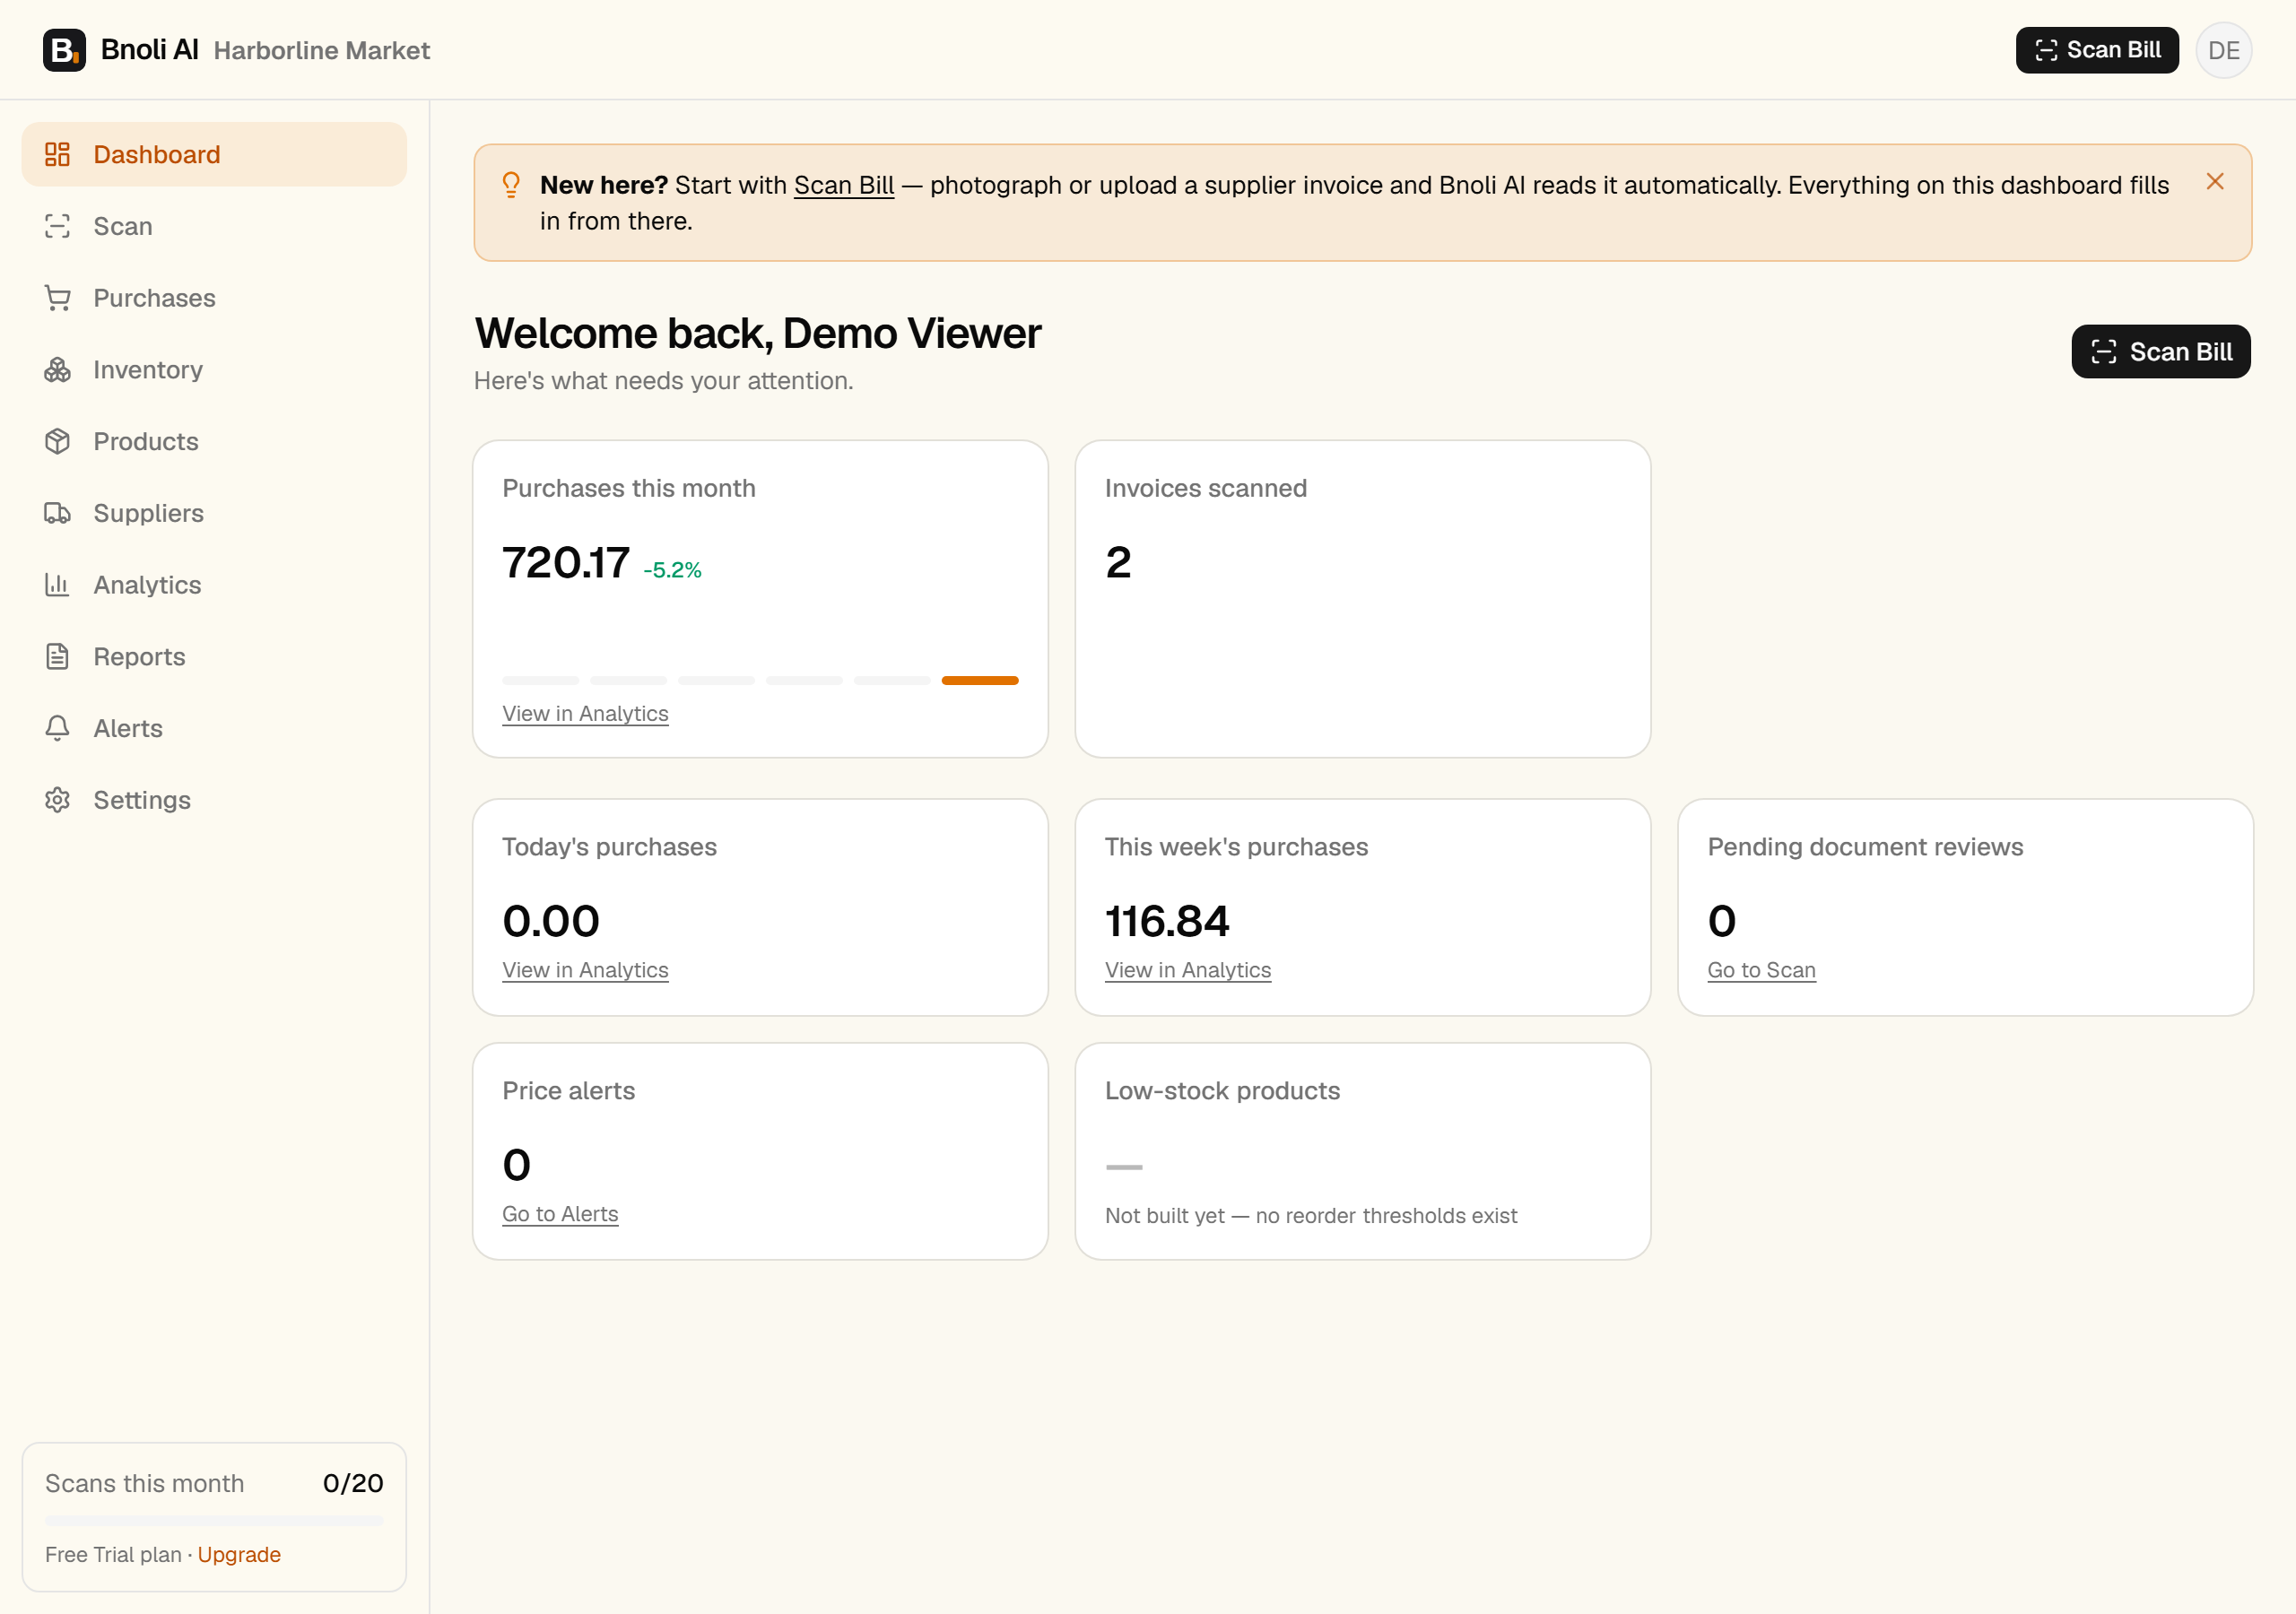Click the Reports document icon
The image size is (2296, 1614).
pyautogui.click(x=57, y=657)
